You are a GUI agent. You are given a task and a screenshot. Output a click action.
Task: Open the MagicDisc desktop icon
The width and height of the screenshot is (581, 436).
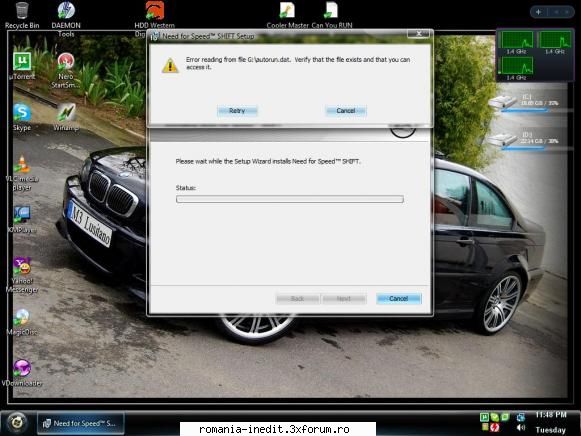pyautogui.click(x=22, y=322)
